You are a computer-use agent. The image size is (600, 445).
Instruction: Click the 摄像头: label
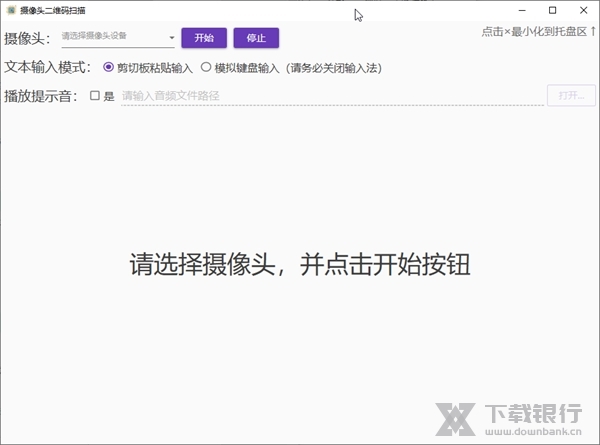(27, 38)
